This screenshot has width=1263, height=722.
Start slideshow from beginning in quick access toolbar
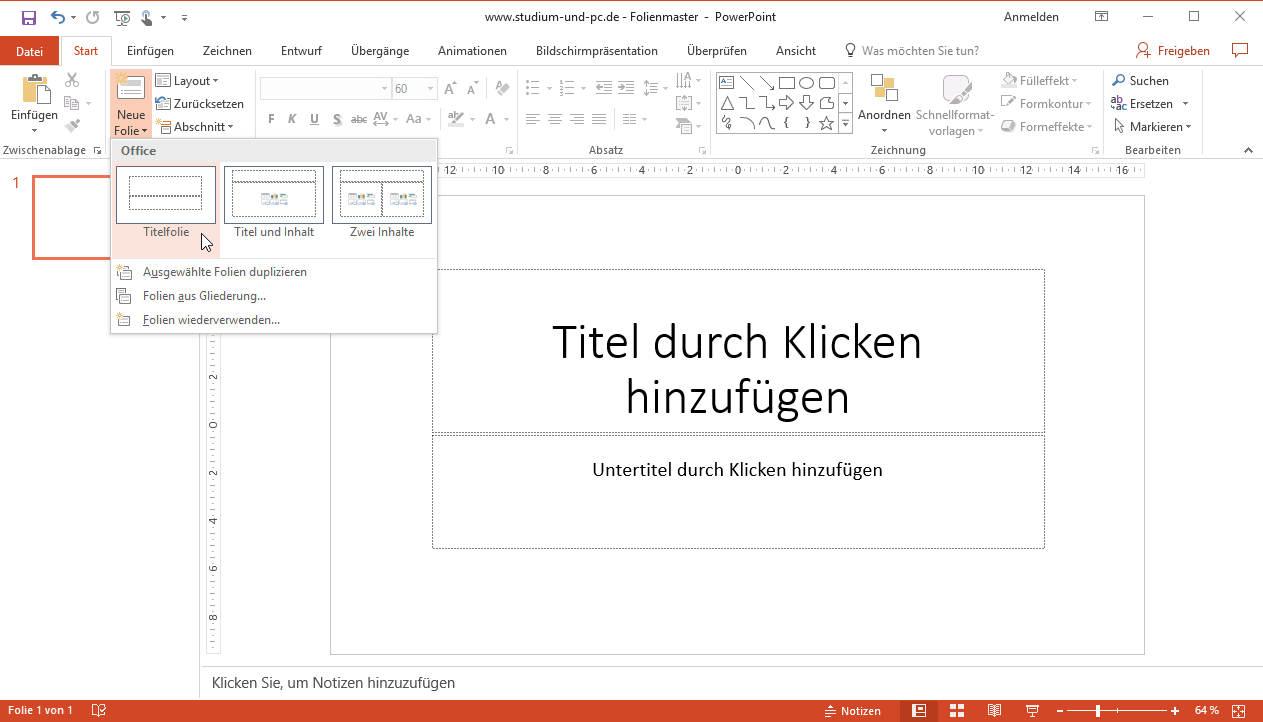[122, 17]
